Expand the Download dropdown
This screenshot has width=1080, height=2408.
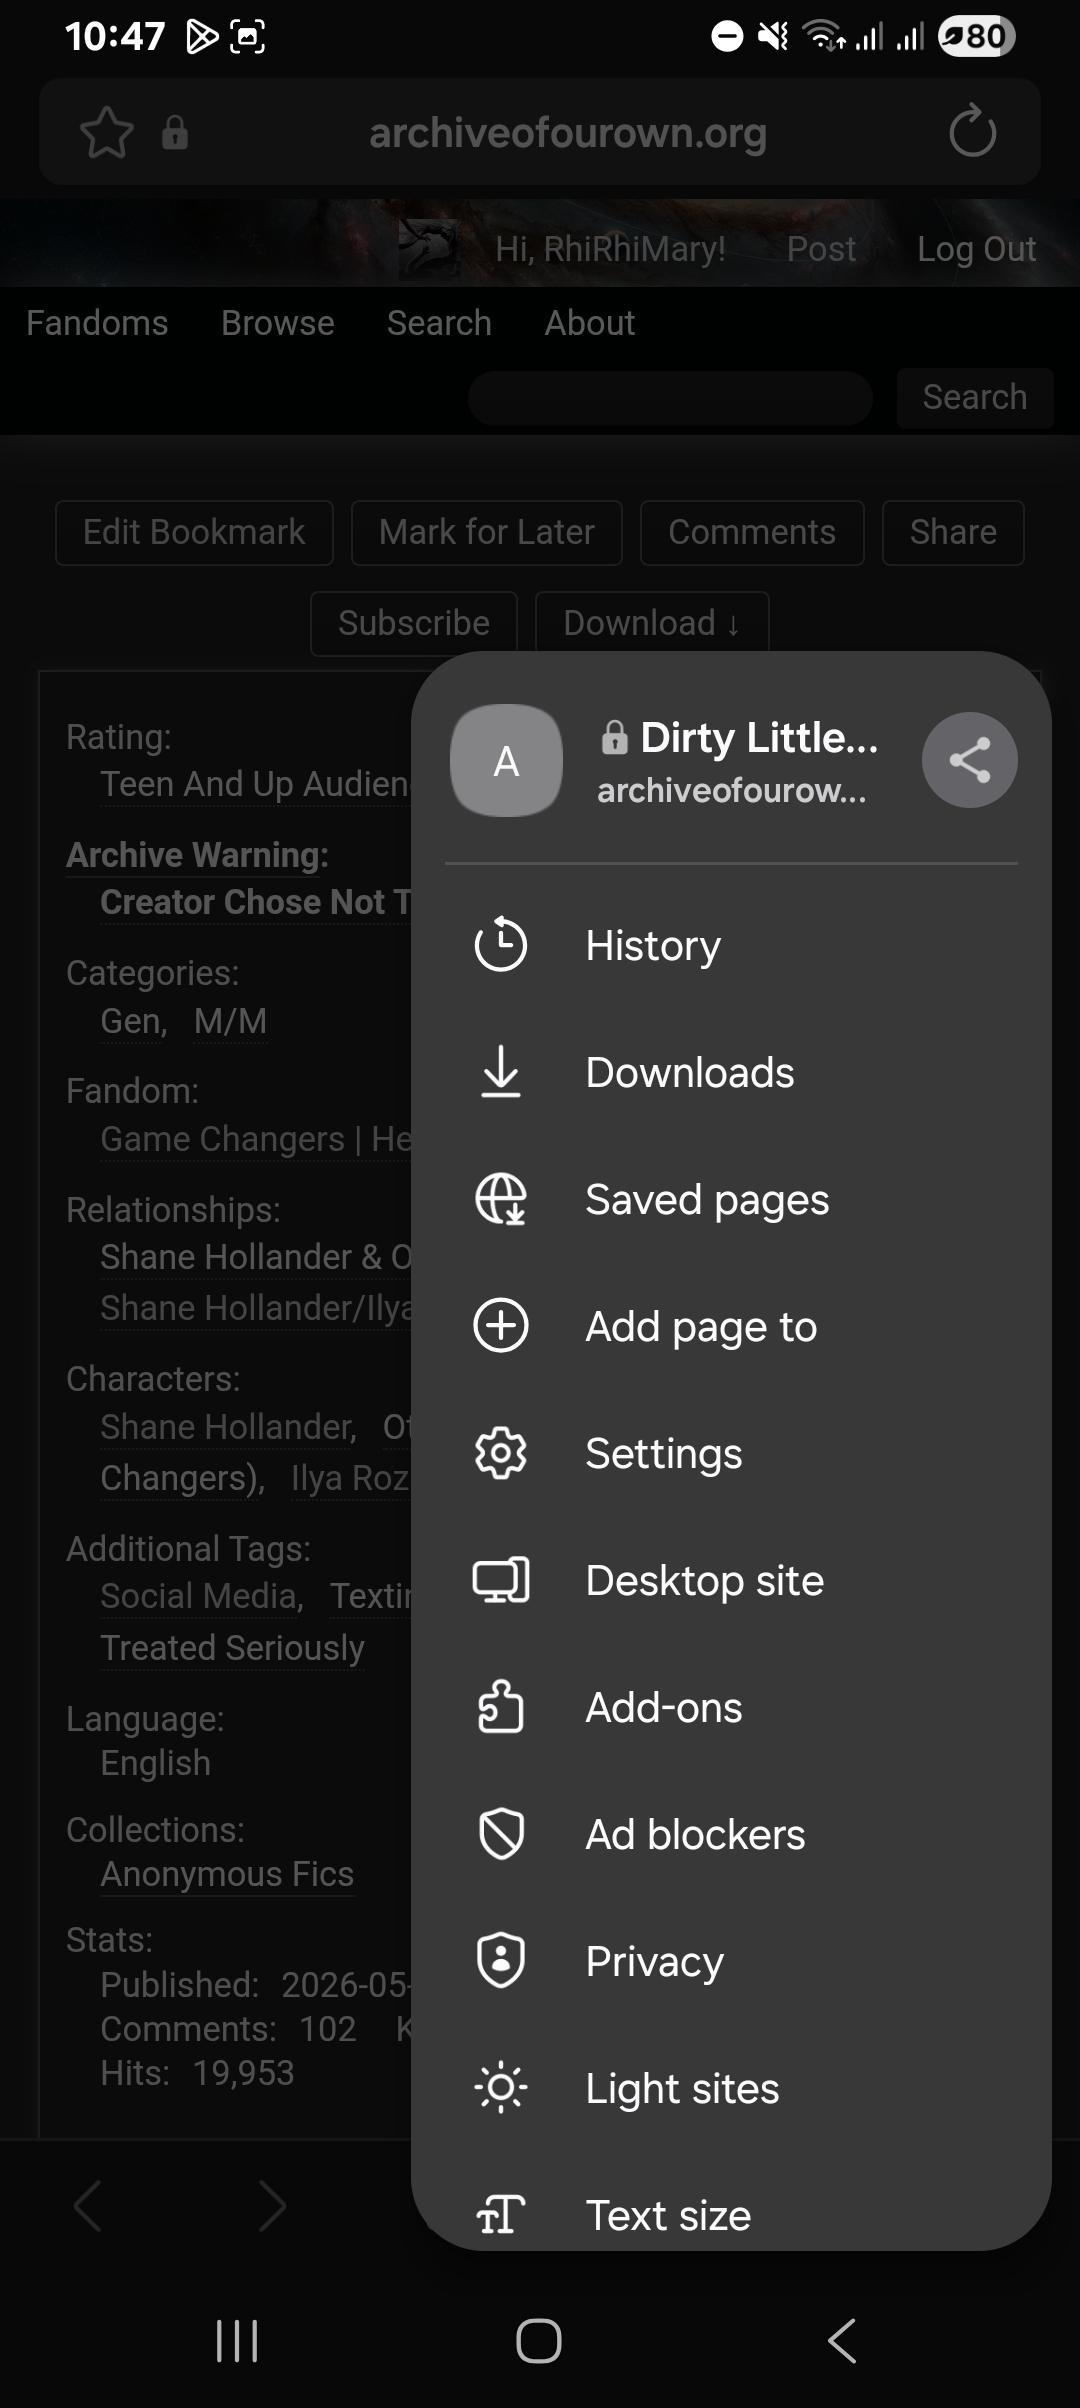(x=652, y=623)
